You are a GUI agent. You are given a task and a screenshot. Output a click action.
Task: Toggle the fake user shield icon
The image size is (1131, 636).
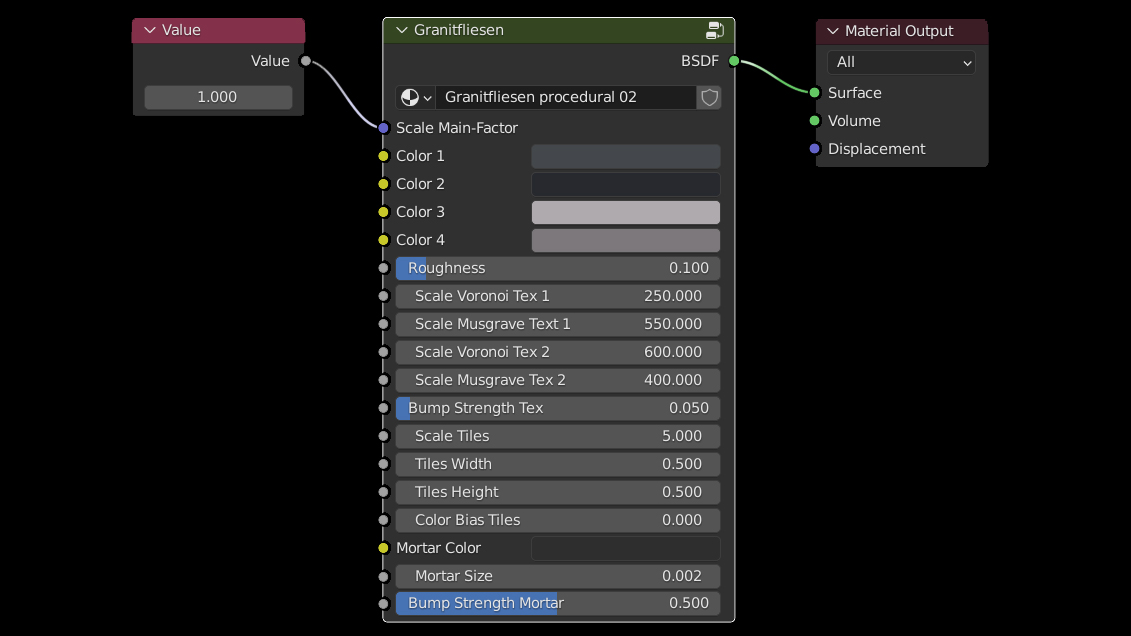709,97
